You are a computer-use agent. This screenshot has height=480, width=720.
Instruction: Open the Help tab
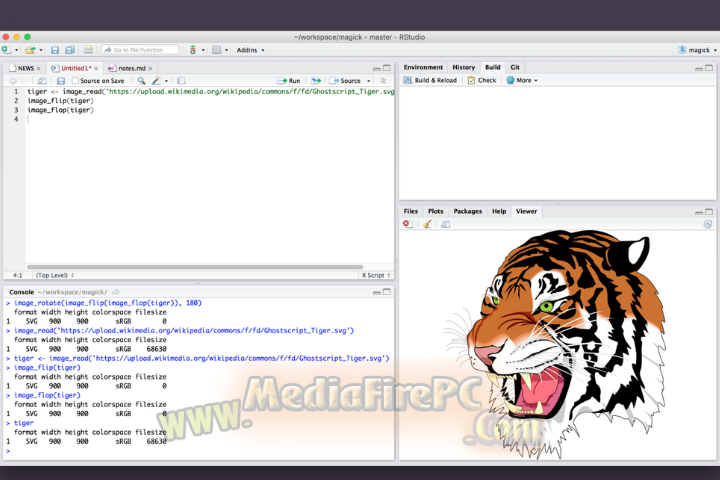coord(499,212)
